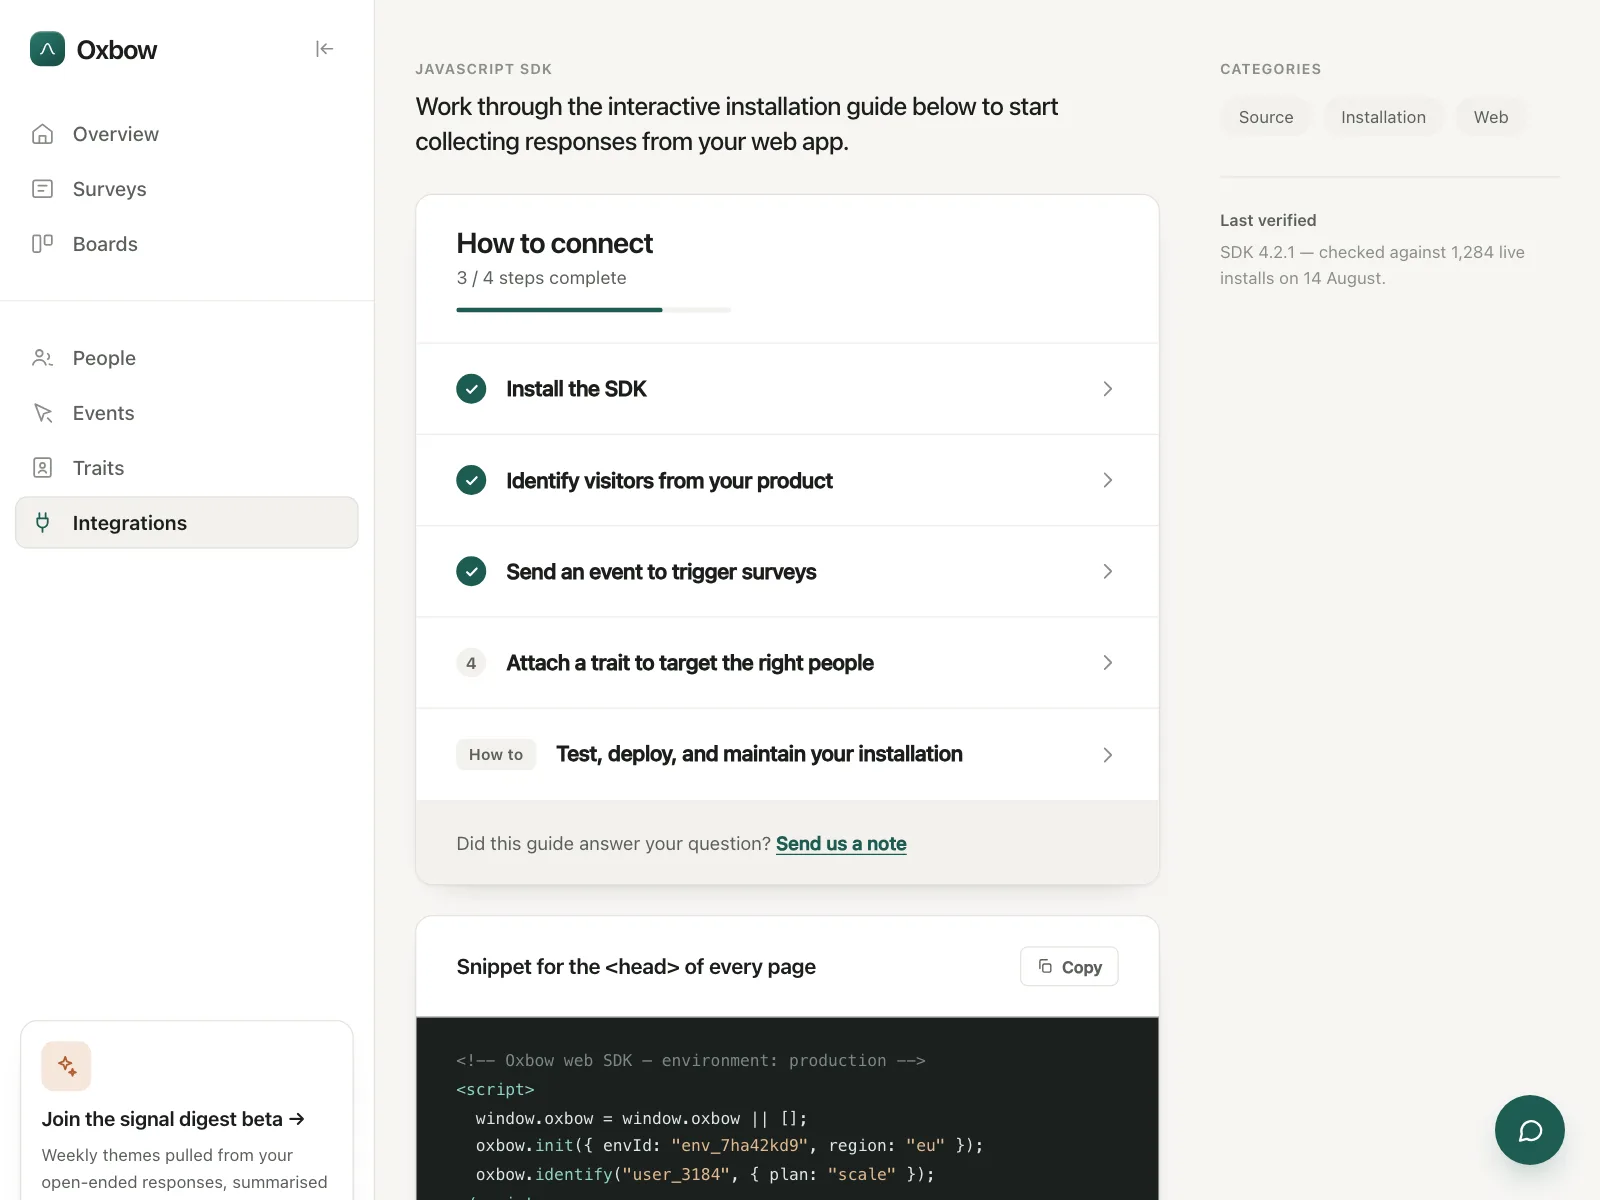Click the Identify visitors from your product title
1600x1200 pixels.
pos(669,481)
